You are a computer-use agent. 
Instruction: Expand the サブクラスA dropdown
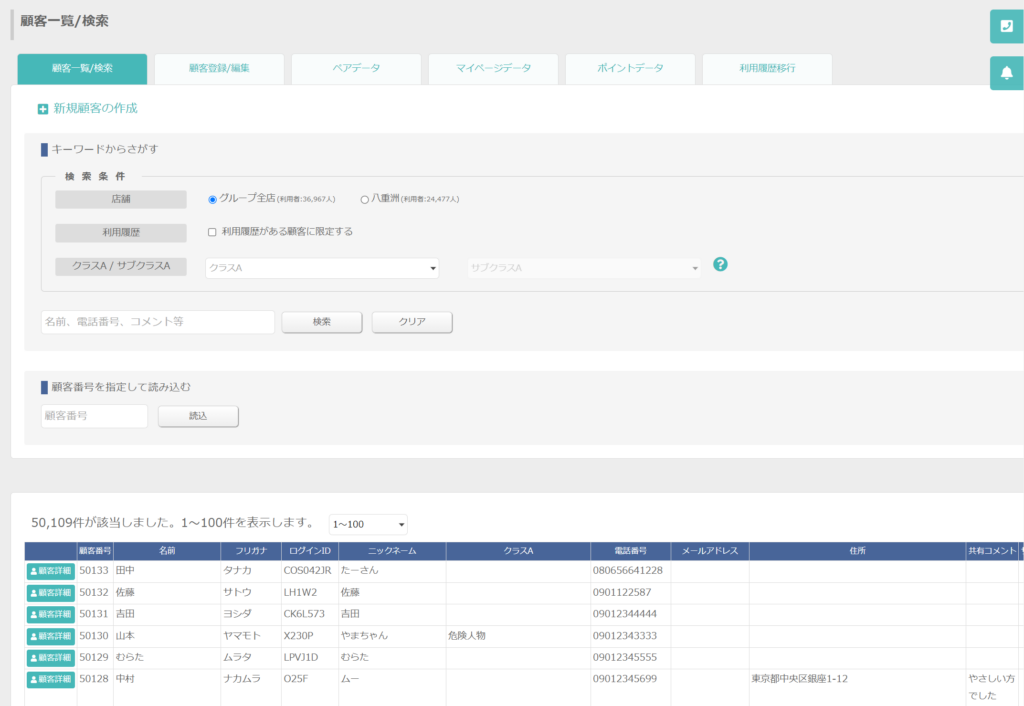click(x=584, y=268)
